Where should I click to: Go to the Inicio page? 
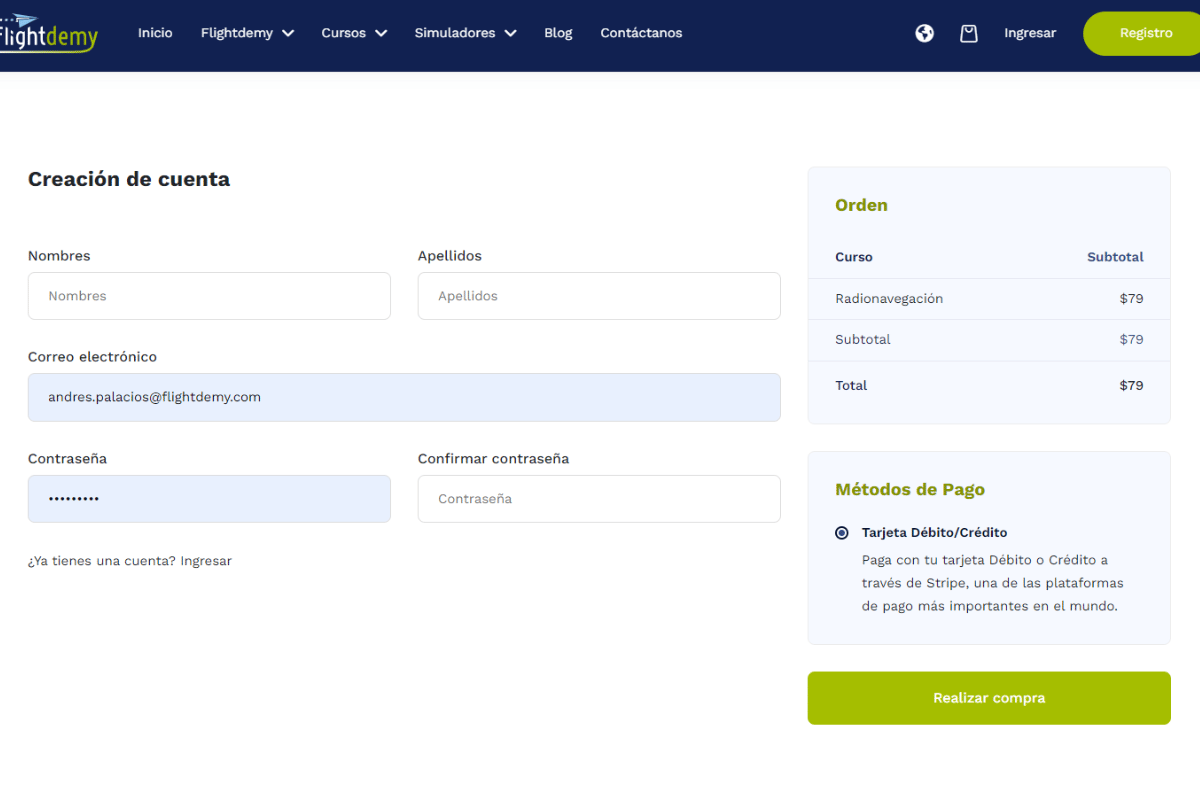click(x=155, y=33)
